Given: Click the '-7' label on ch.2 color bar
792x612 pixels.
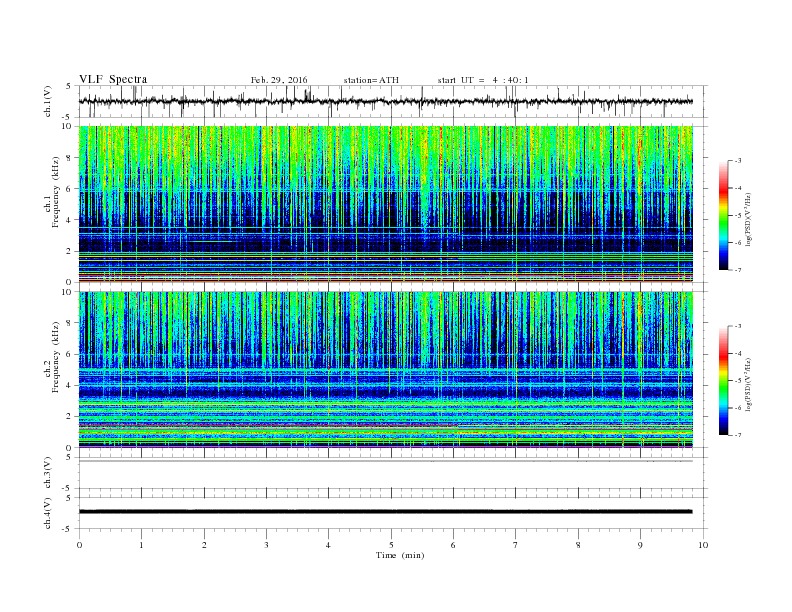Looking at the screenshot, I should pos(738,435).
